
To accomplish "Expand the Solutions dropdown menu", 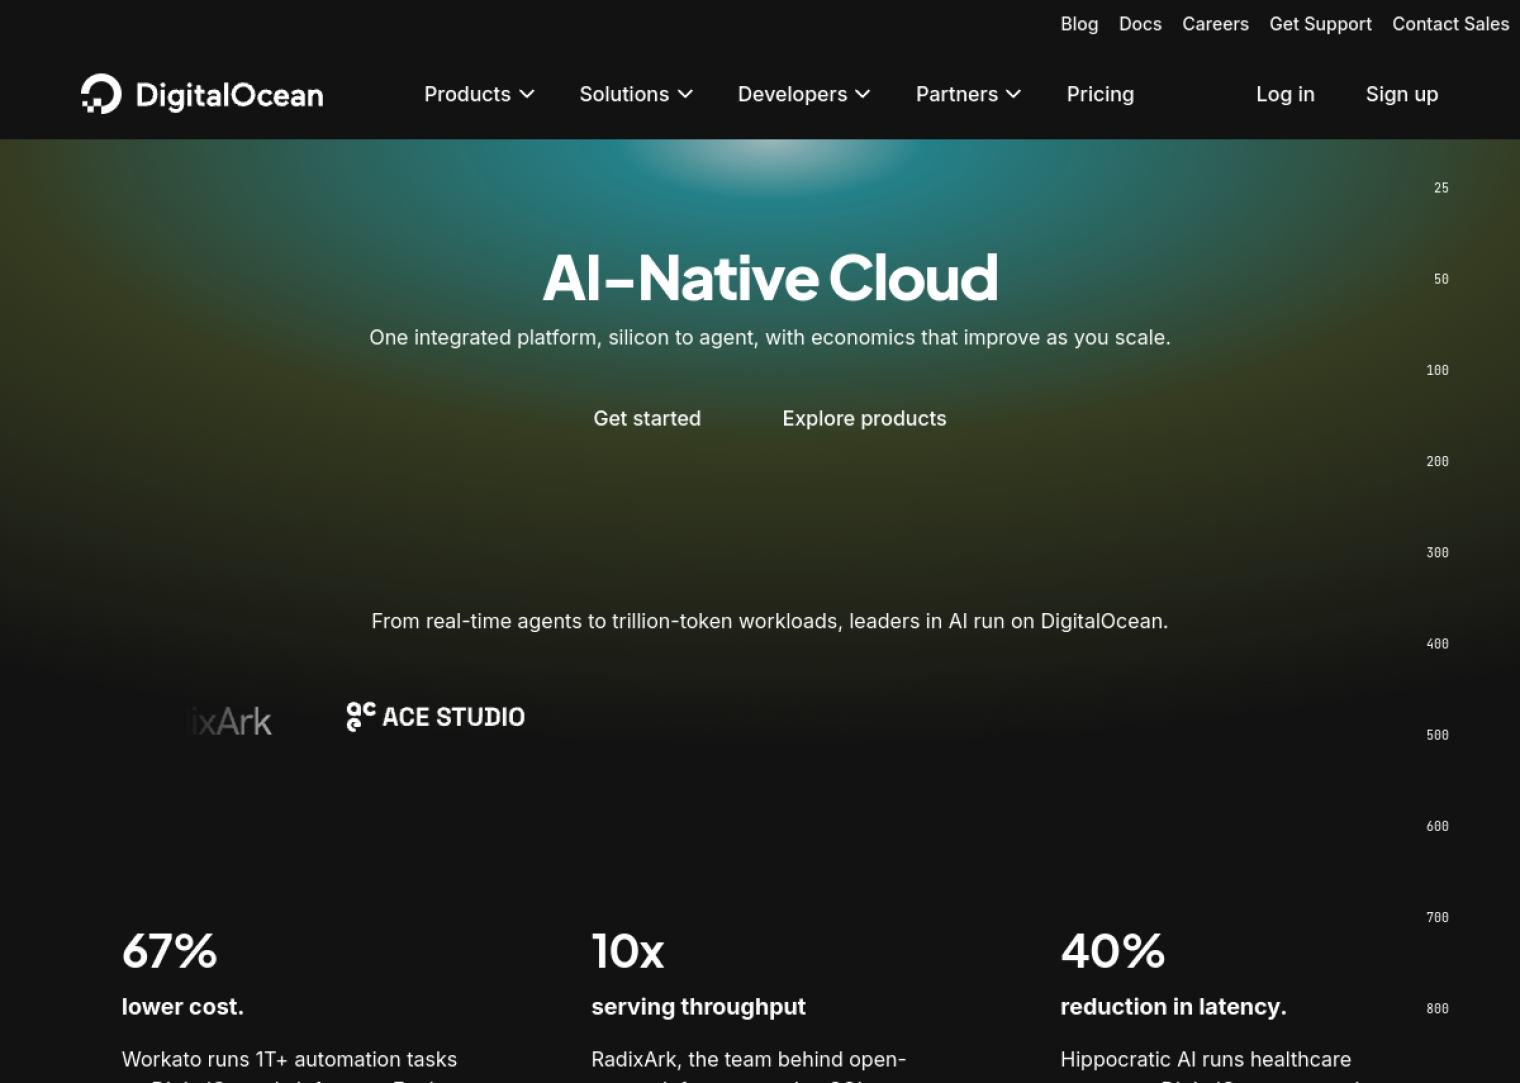I will 636,94.
